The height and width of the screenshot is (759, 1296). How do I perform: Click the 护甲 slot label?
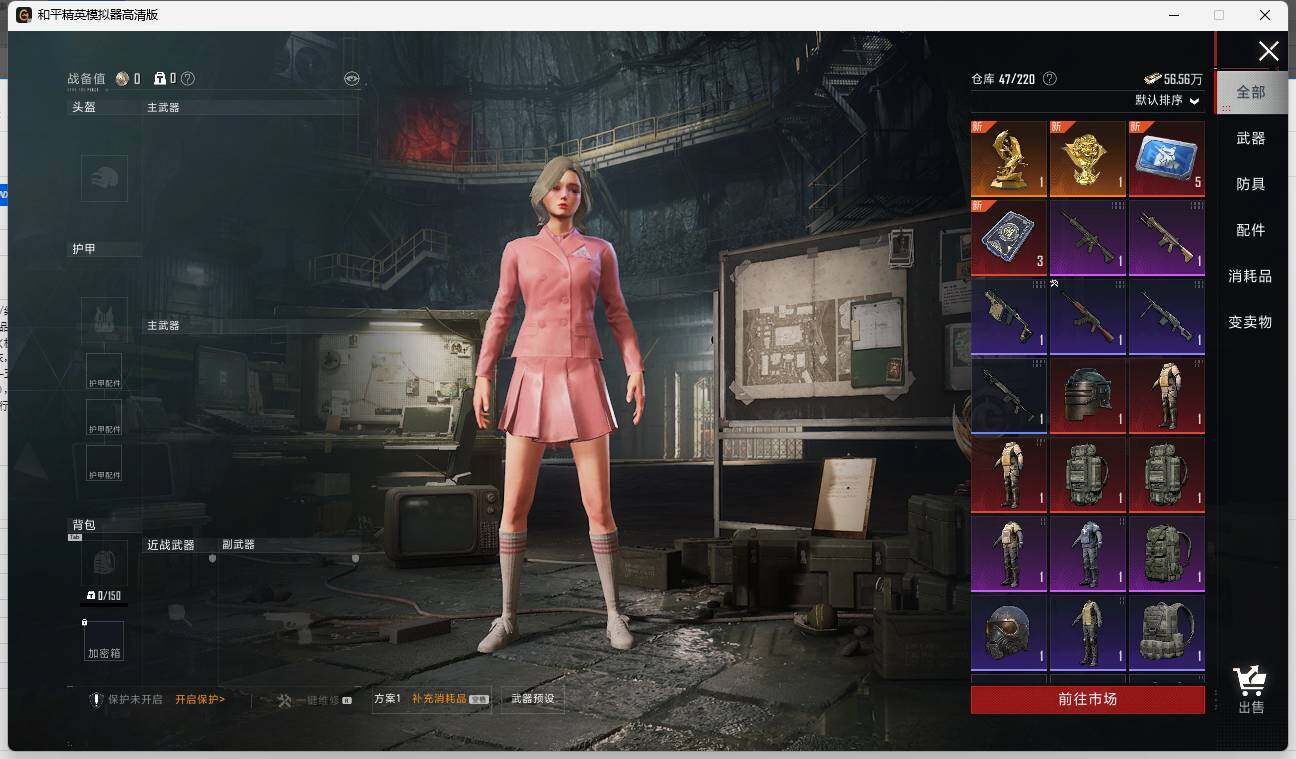click(84, 249)
